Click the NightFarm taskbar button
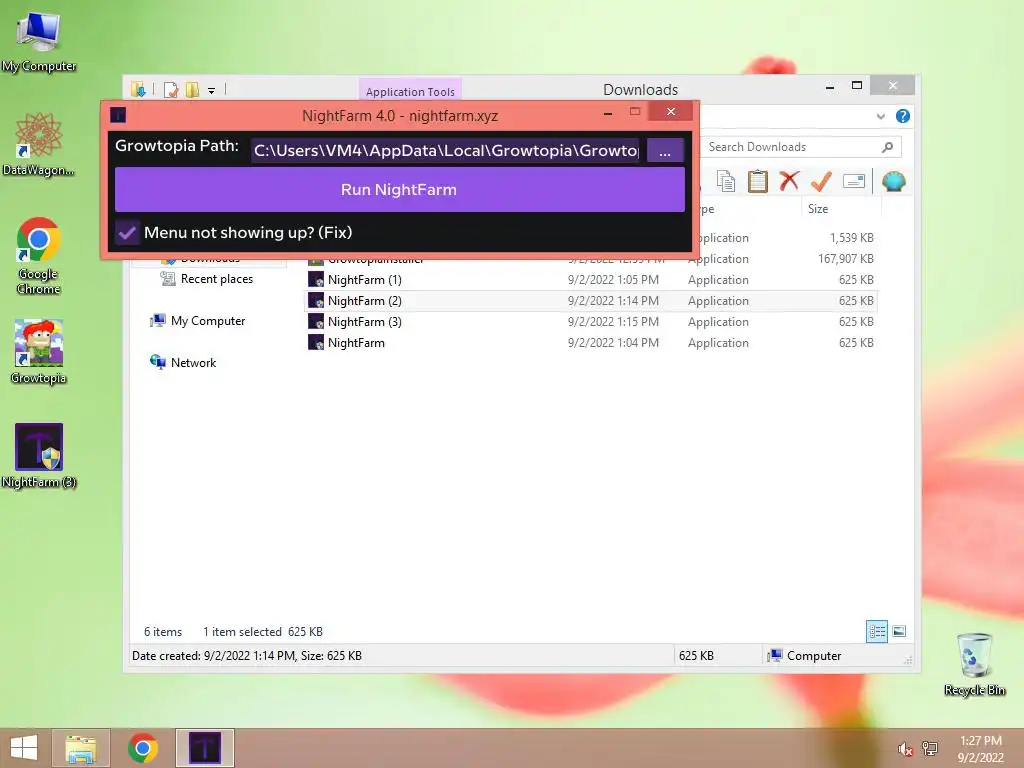 pos(204,748)
